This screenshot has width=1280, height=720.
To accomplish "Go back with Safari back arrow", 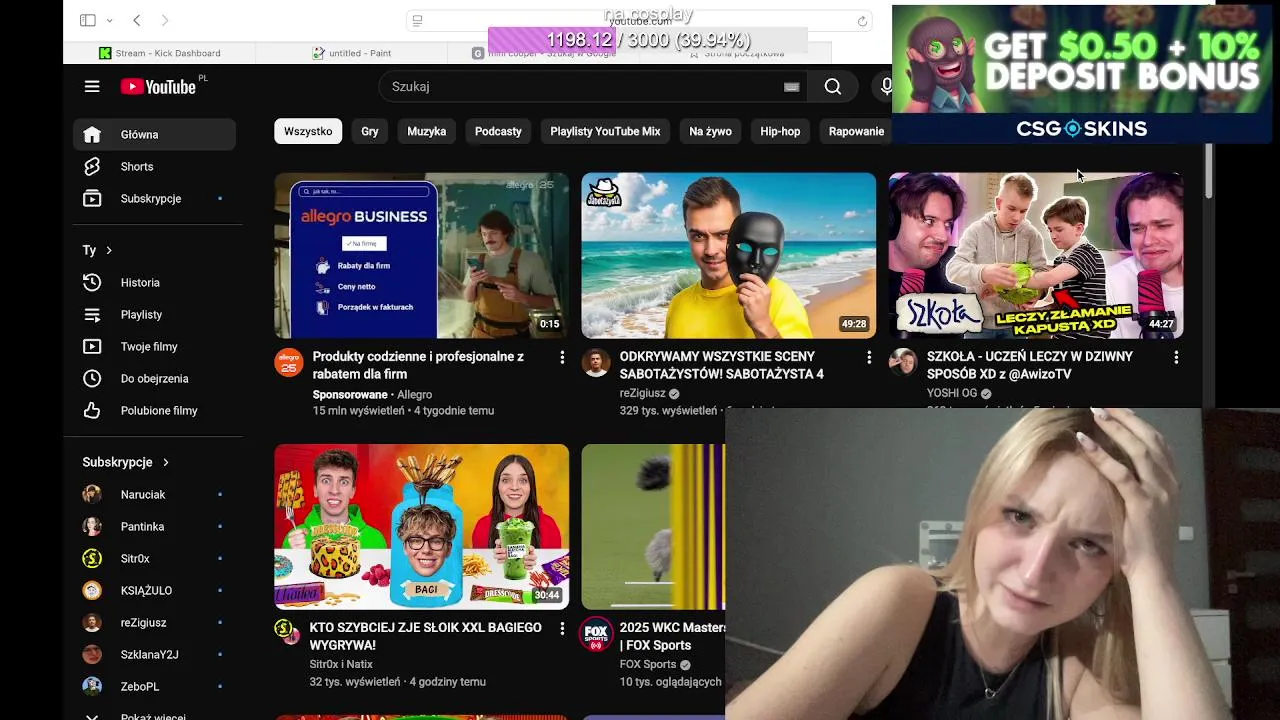I will point(137,20).
